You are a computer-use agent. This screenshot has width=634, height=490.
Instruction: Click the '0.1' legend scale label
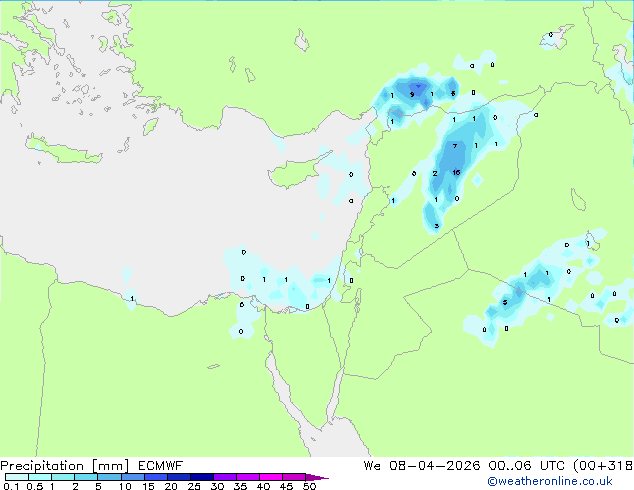pos(11,486)
